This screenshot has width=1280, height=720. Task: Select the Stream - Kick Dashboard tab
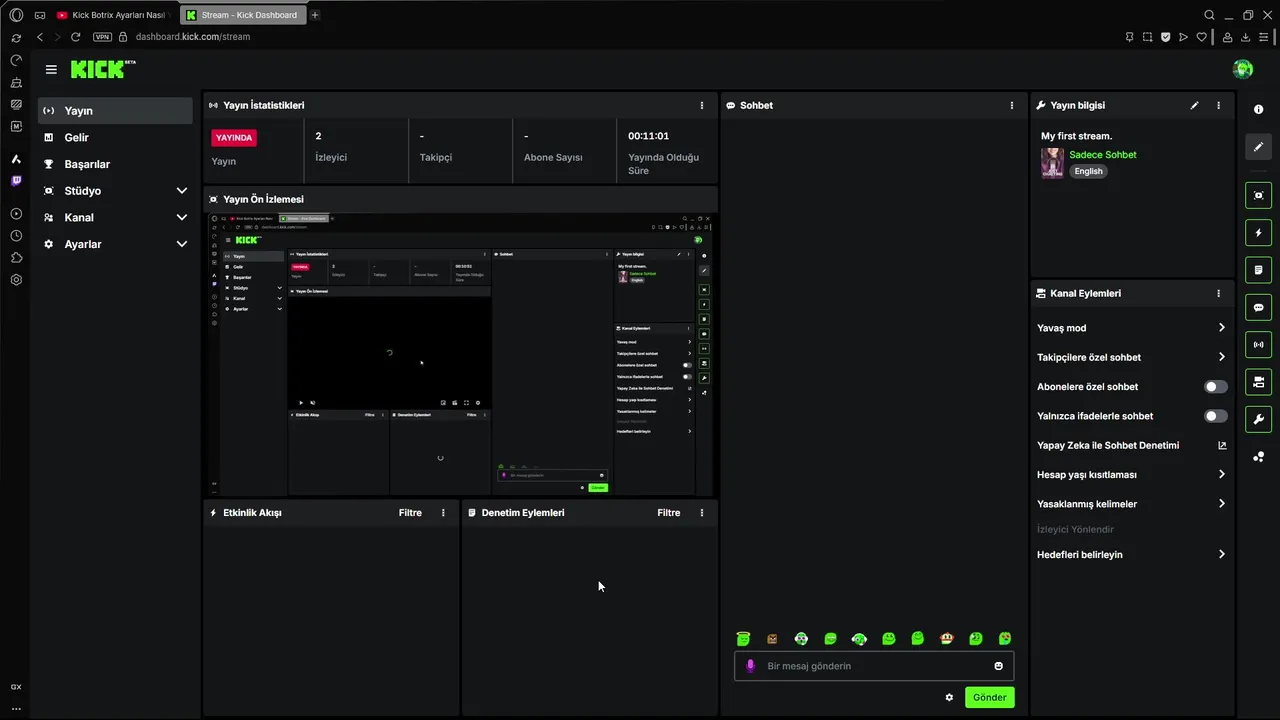[242, 15]
